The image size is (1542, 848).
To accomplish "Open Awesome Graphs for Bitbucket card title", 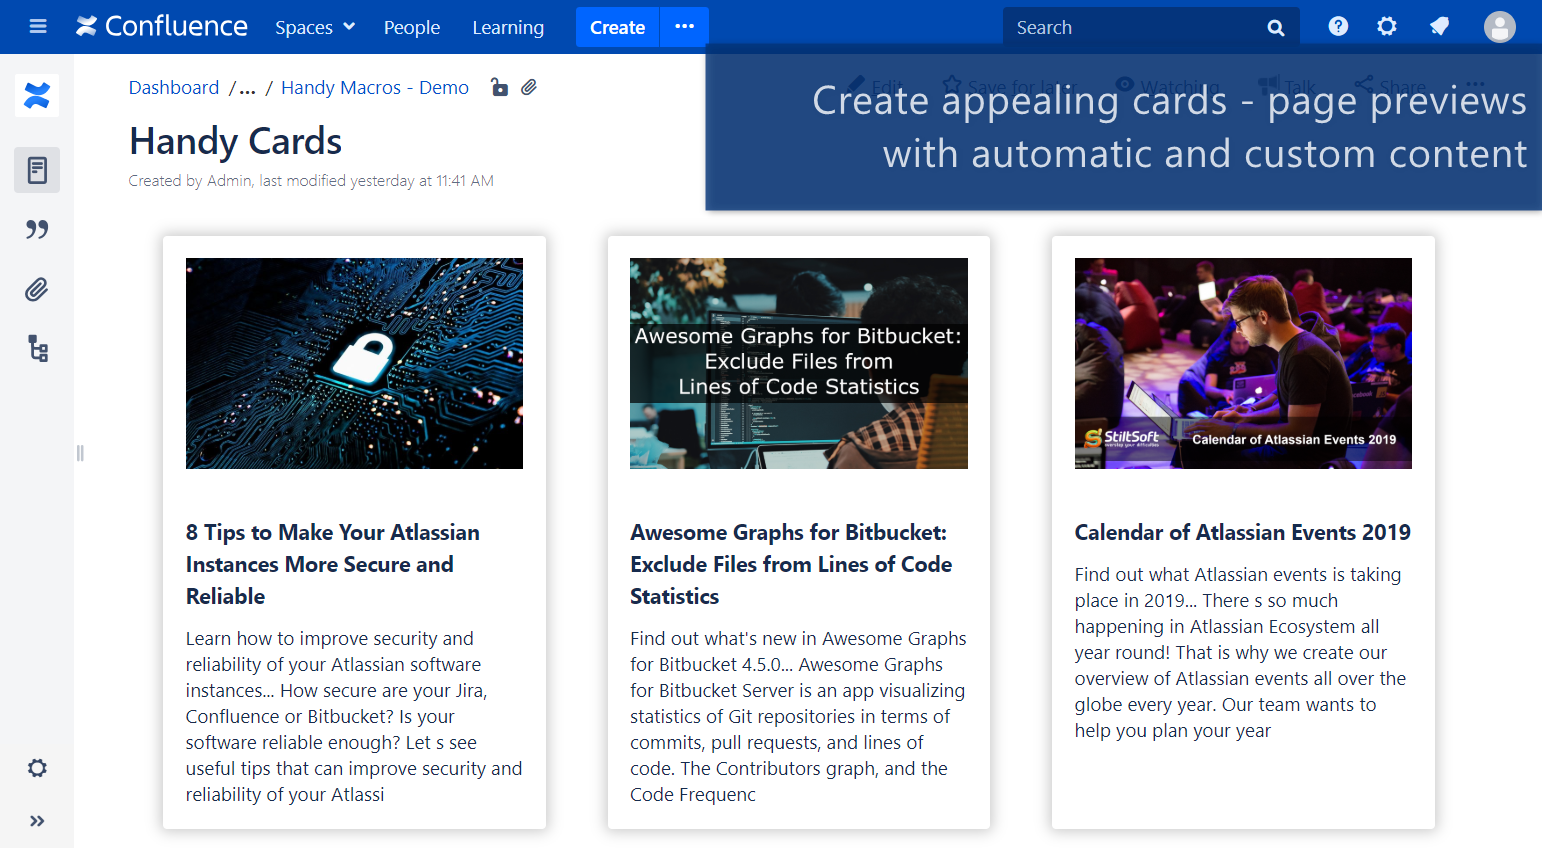I will click(x=791, y=564).
